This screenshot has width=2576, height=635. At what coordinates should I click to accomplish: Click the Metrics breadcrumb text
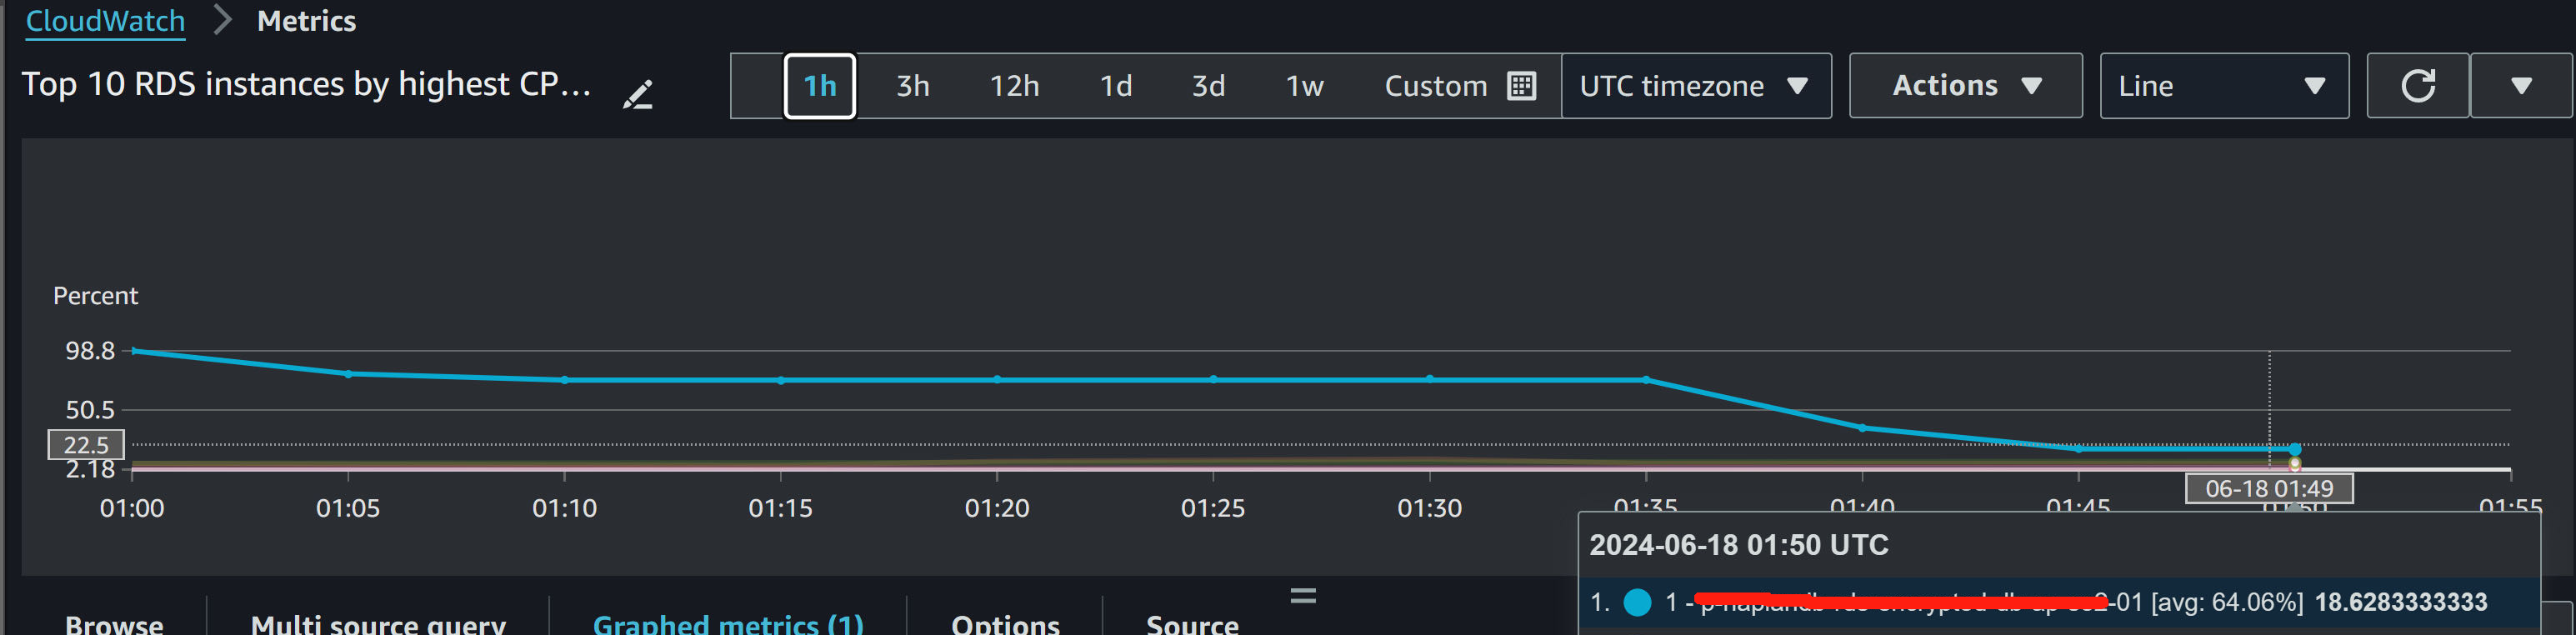306,21
